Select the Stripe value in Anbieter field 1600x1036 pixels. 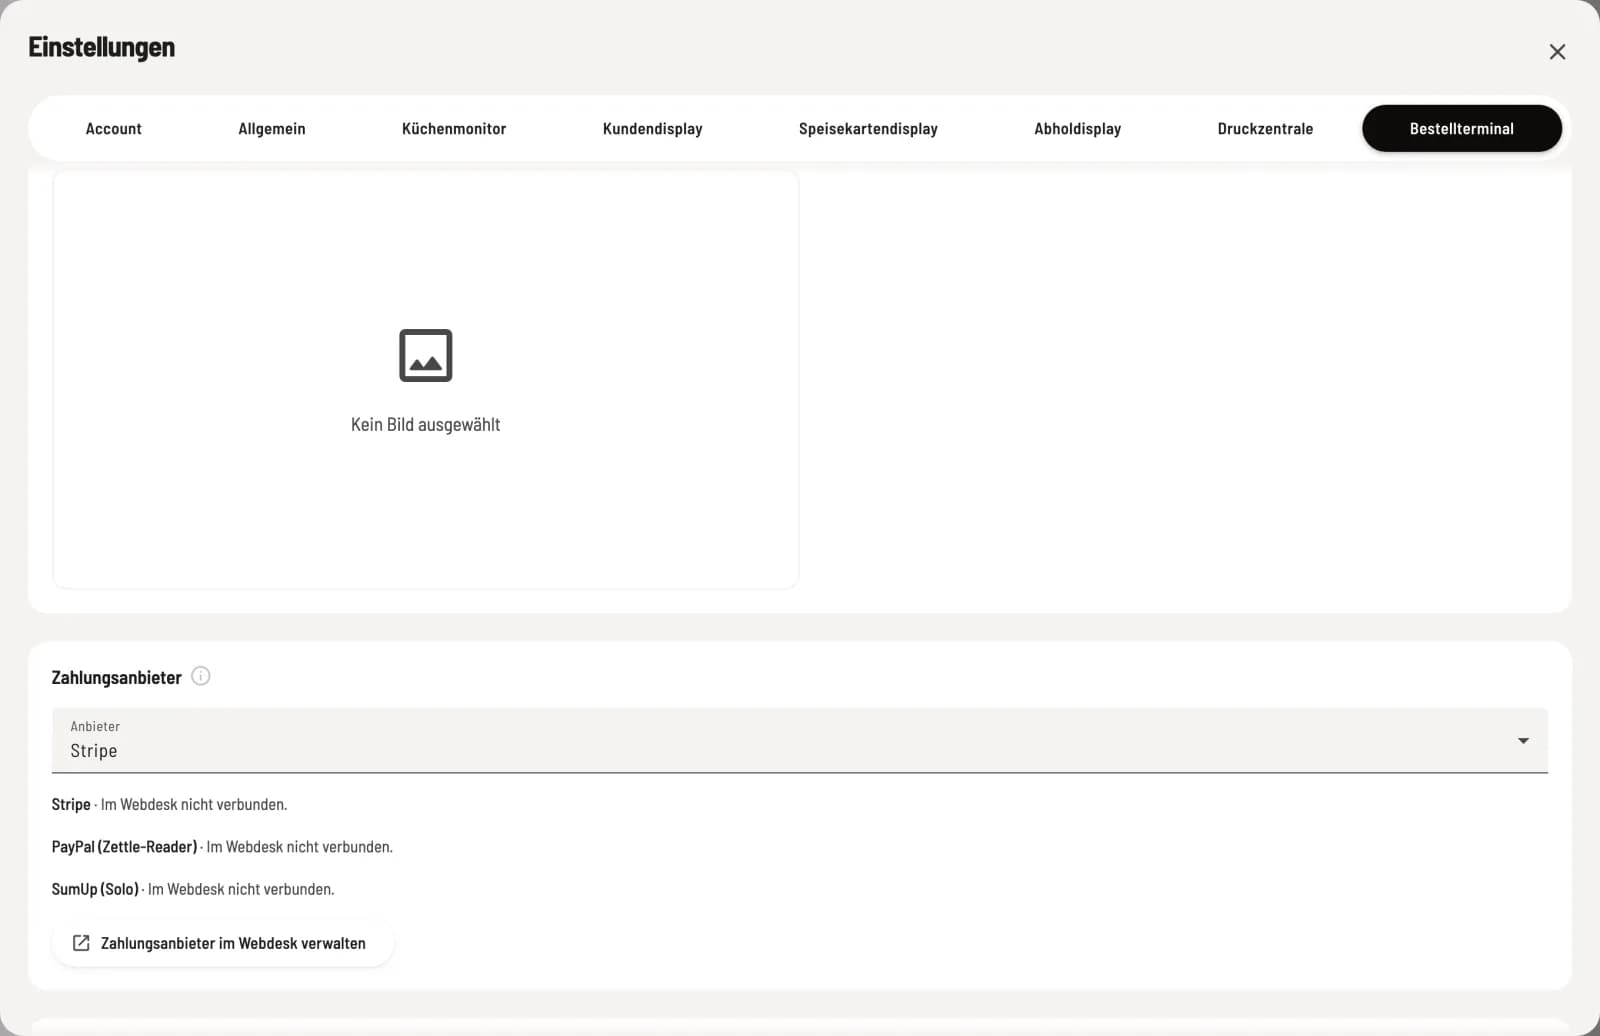(x=94, y=751)
